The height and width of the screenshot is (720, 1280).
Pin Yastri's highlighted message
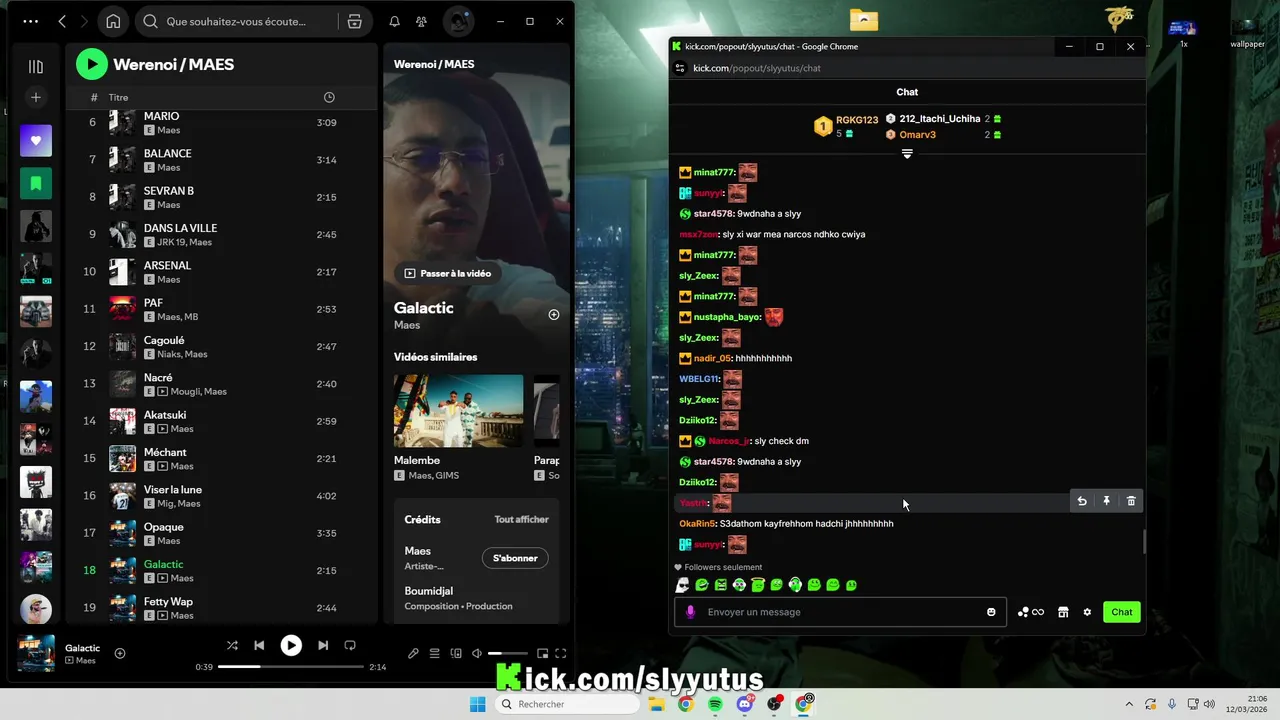click(x=1106, y=501)
